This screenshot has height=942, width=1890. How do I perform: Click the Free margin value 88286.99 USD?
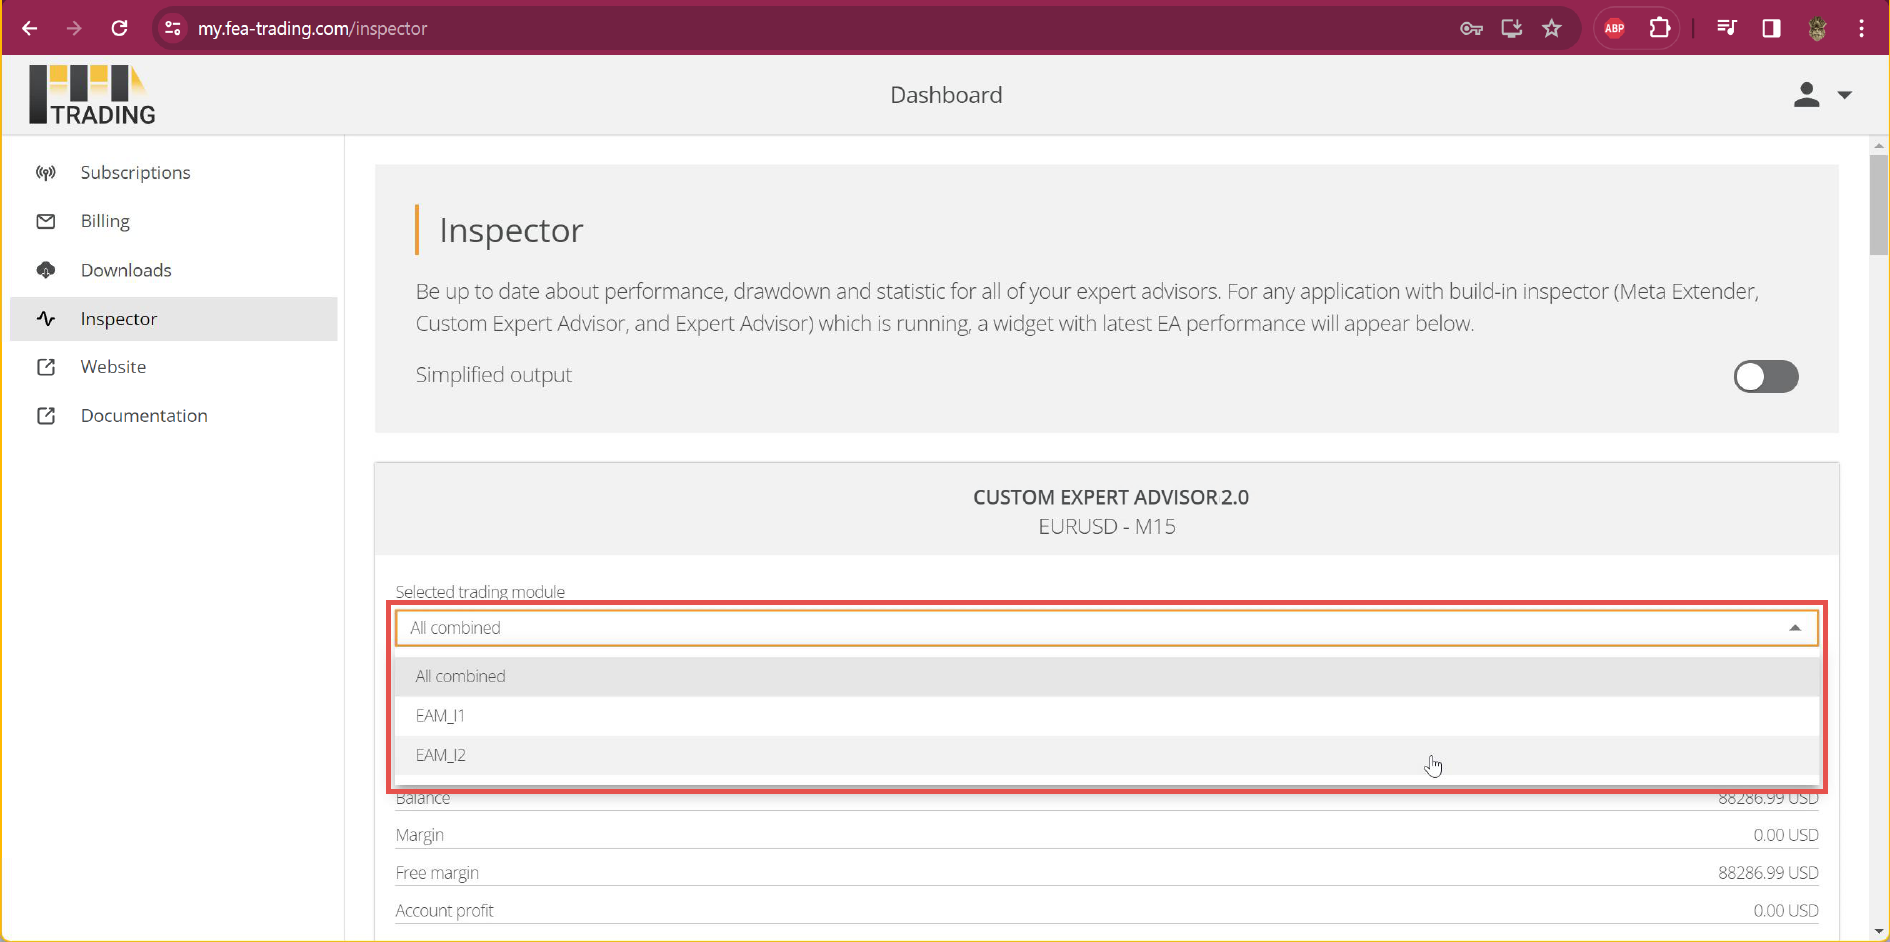(1768, 873)
